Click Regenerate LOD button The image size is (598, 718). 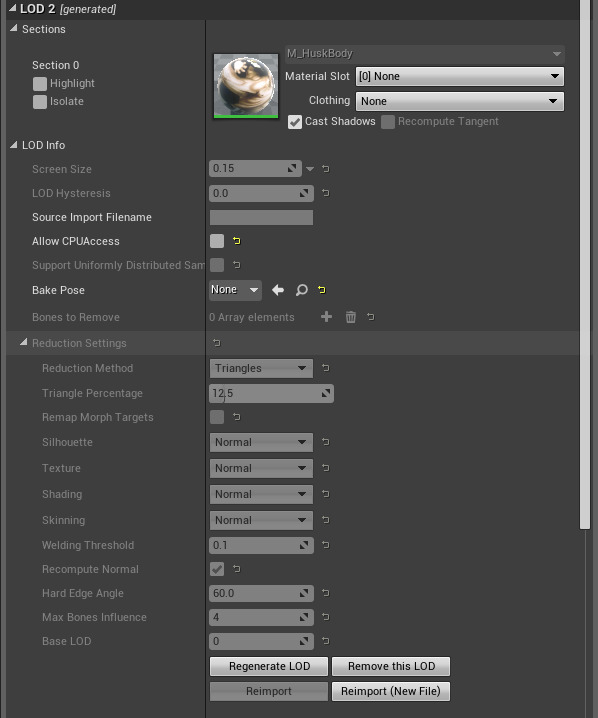click(x=269, y=666)
